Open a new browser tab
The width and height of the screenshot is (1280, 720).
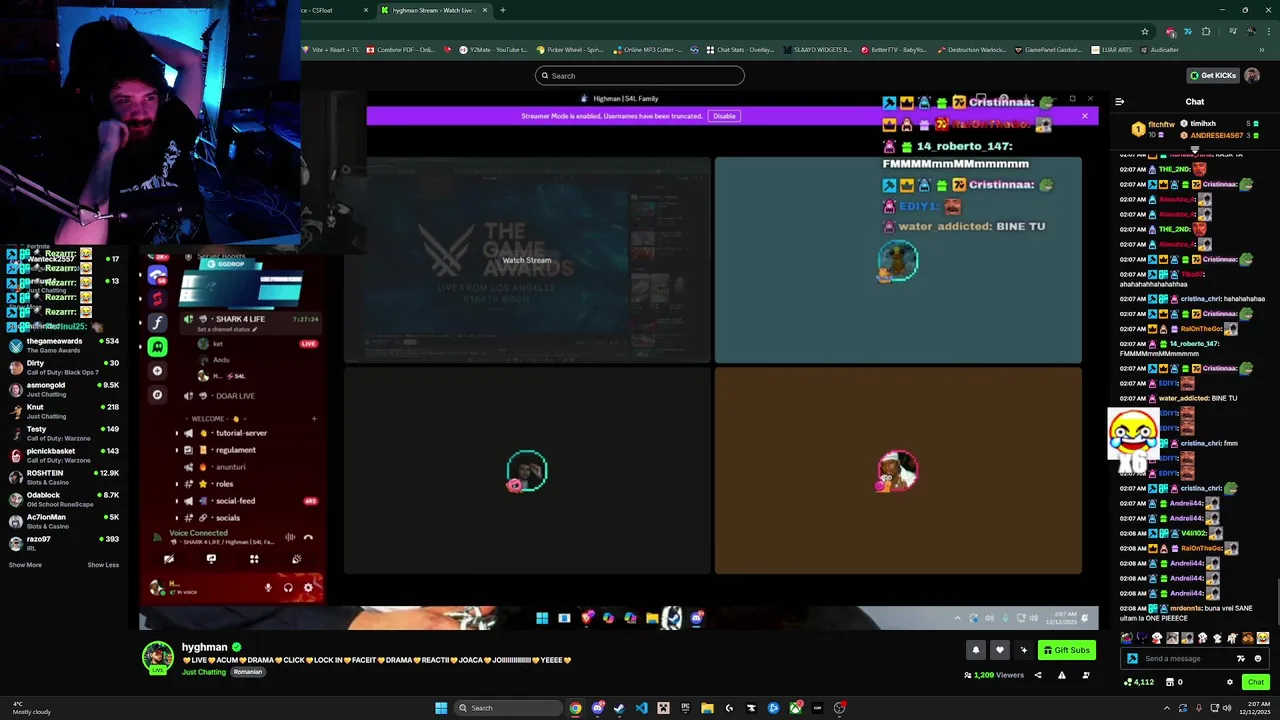coord(503,10)
